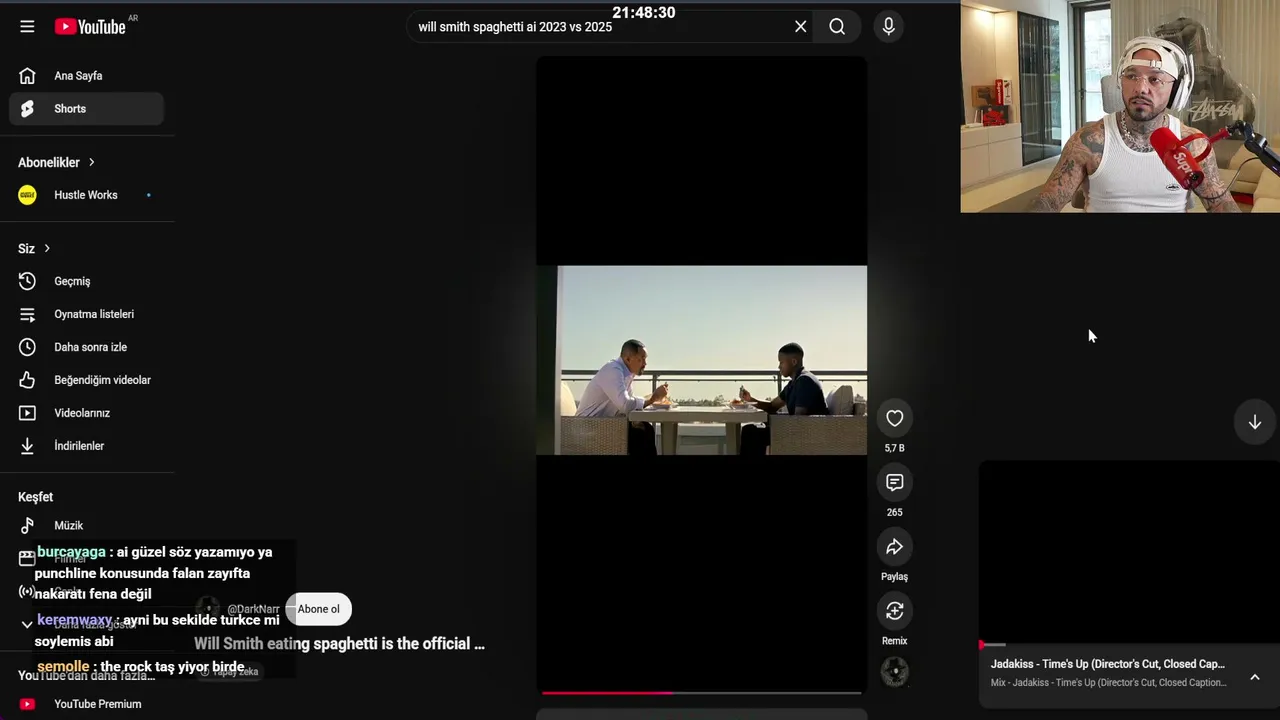Open the YouTube guide hamburger menu
Image resolution: width=1280 pixels, height=720 pixels.
point(27,27)
